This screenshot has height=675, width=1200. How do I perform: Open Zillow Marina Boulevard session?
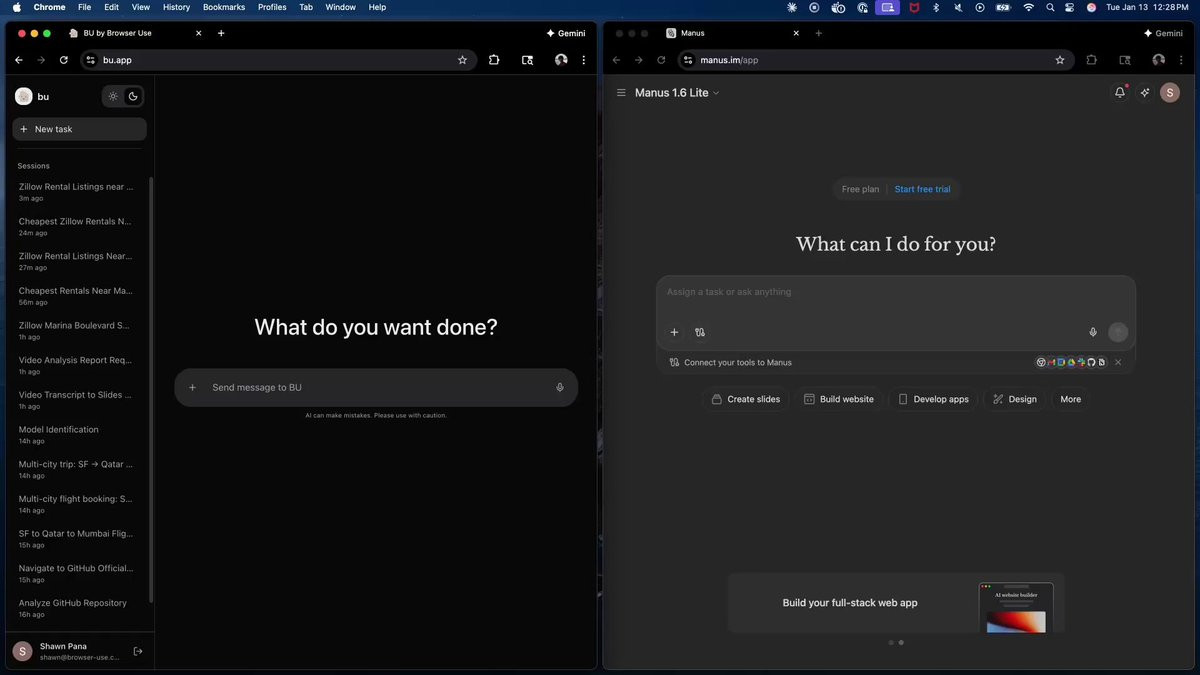point(78,331)
